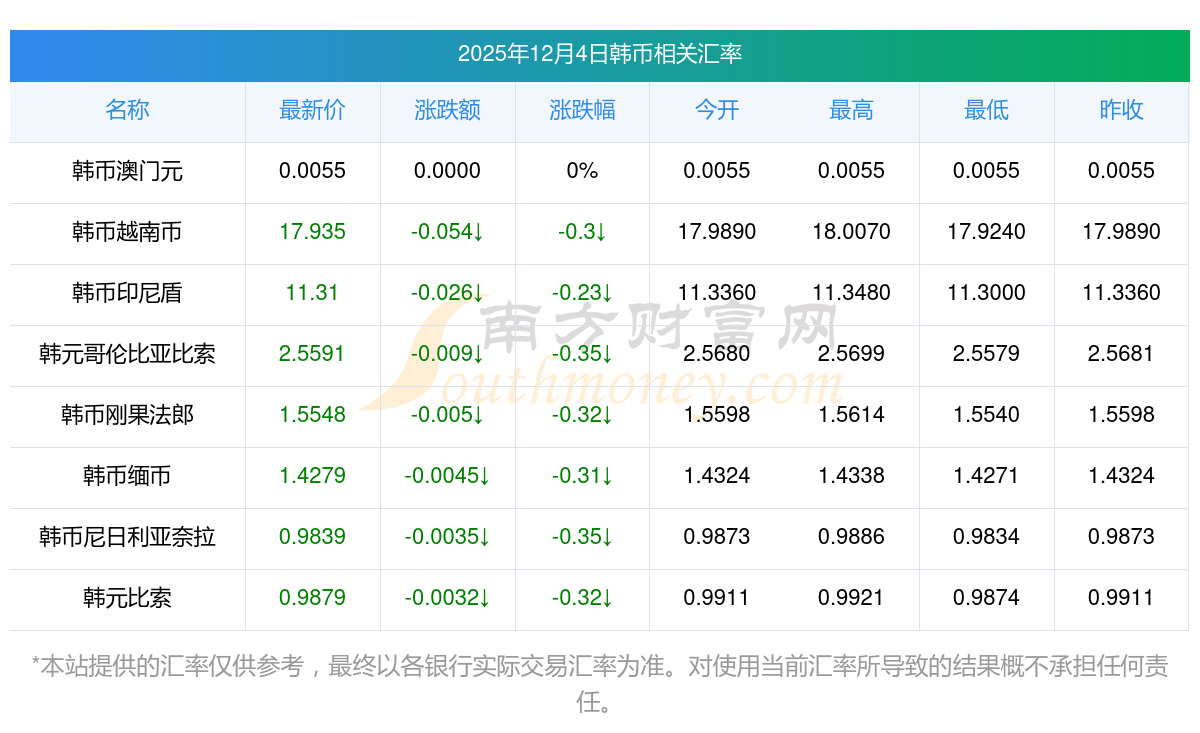The image size is (1200, 733).
Task: Click the 涨跌额 column header
Action: point(447,110)
